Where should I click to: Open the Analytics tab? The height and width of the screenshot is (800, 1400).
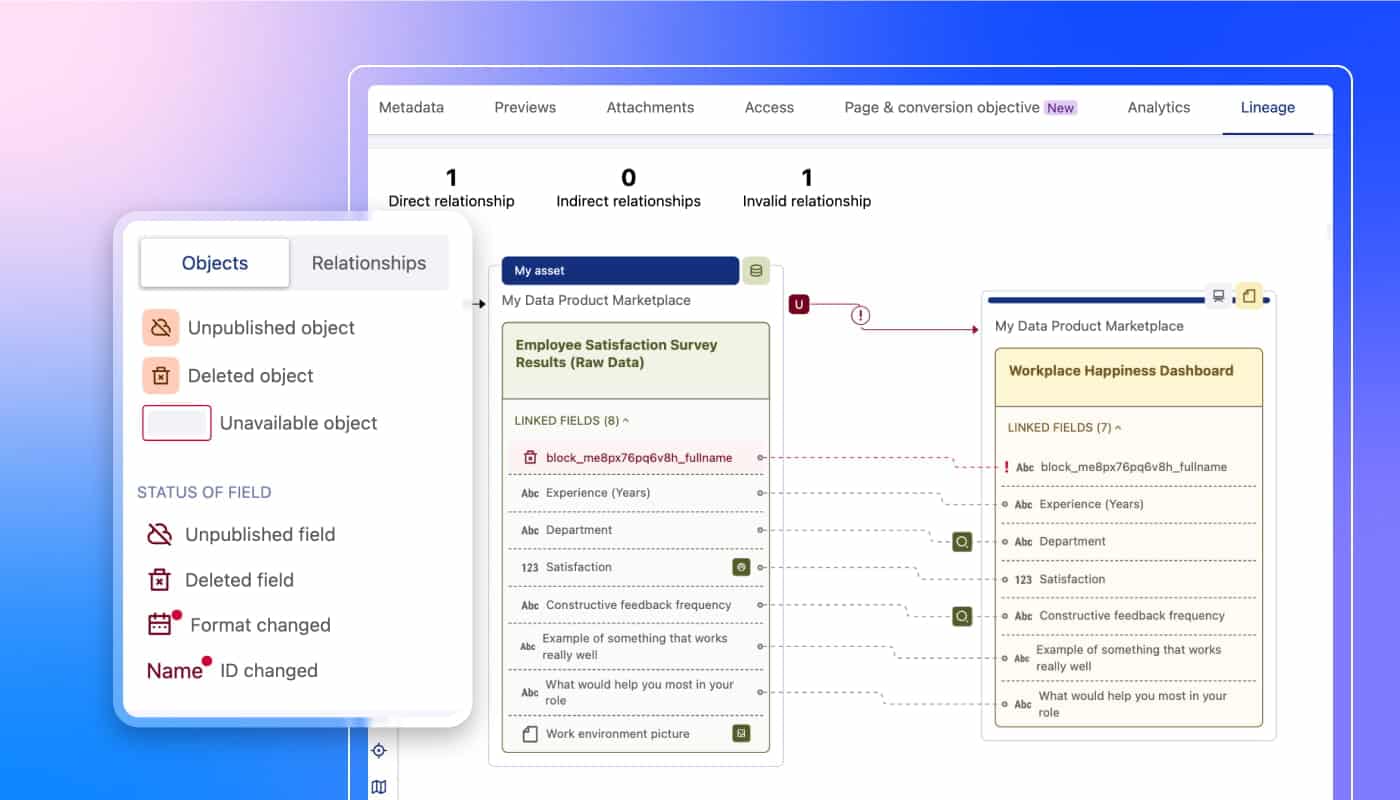coord(1158,108)
